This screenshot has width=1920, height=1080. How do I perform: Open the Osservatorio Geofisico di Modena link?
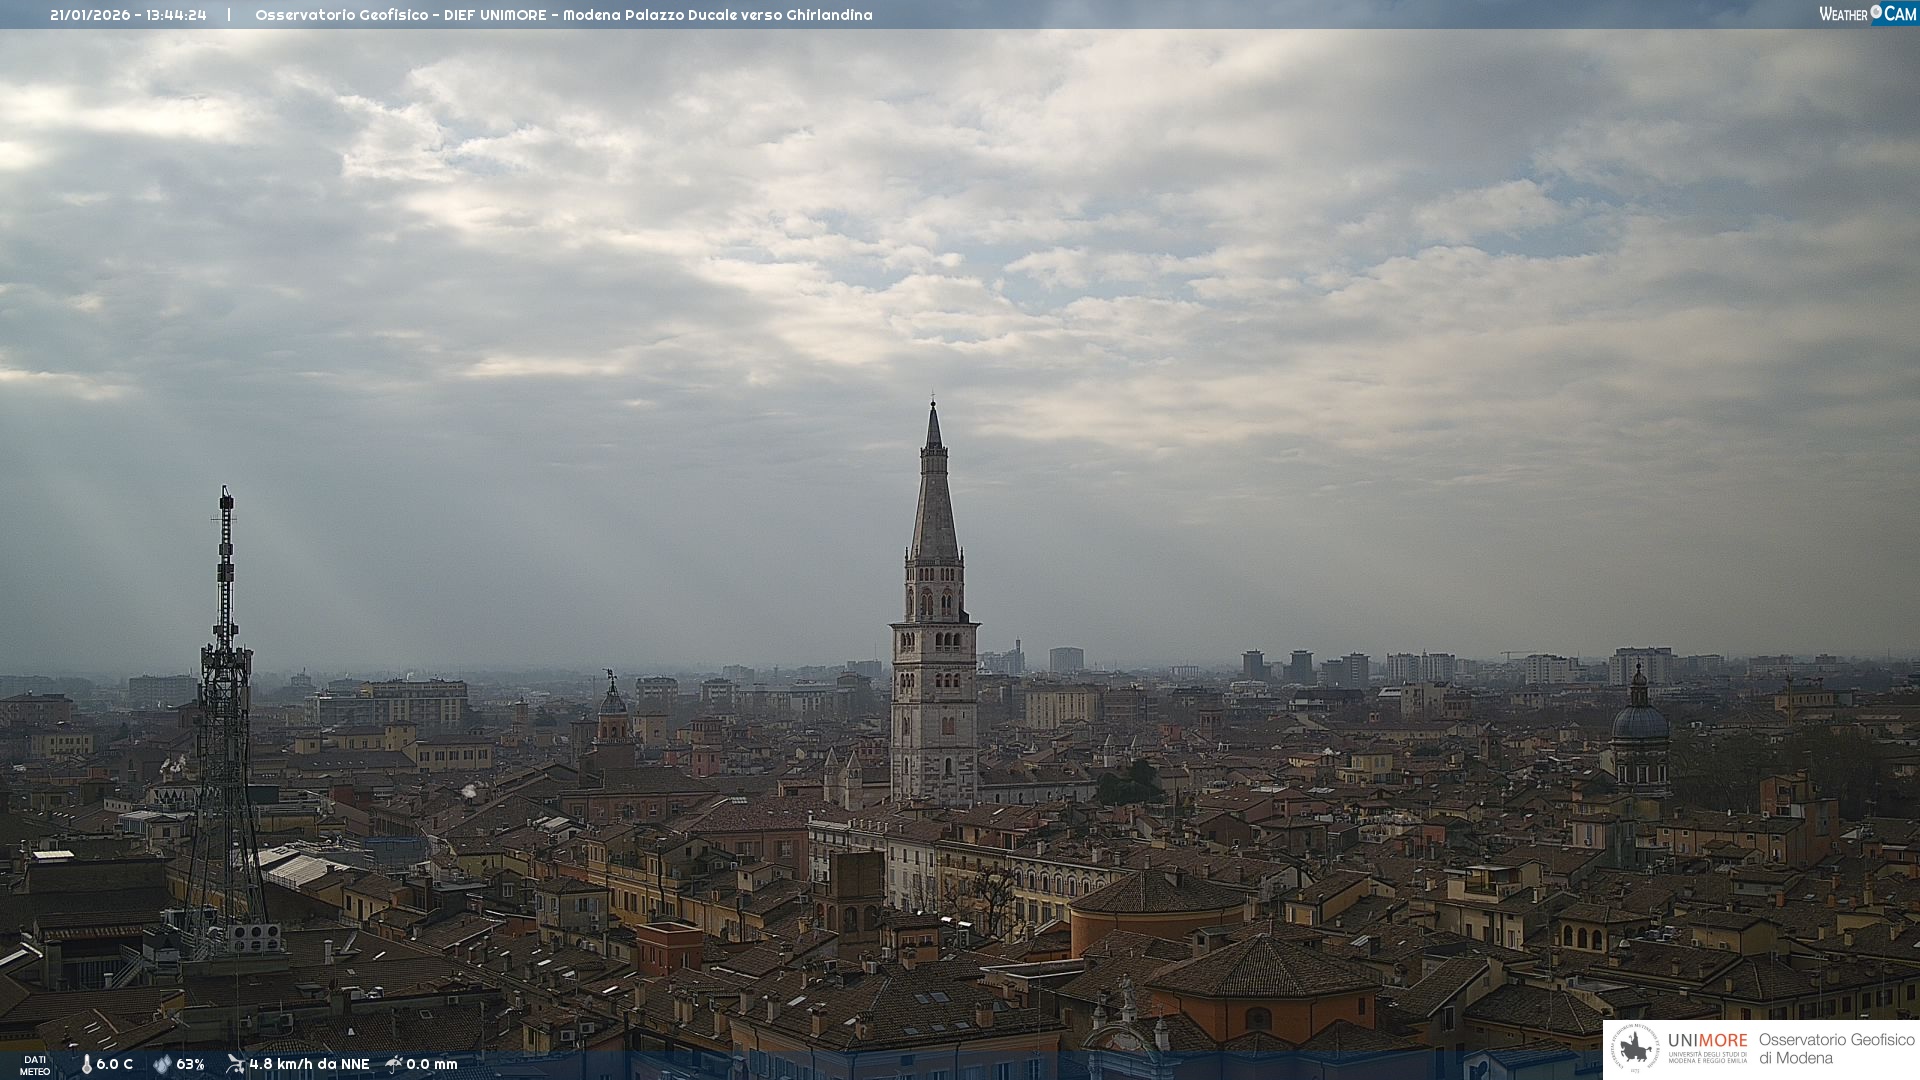point(1836,1049)
